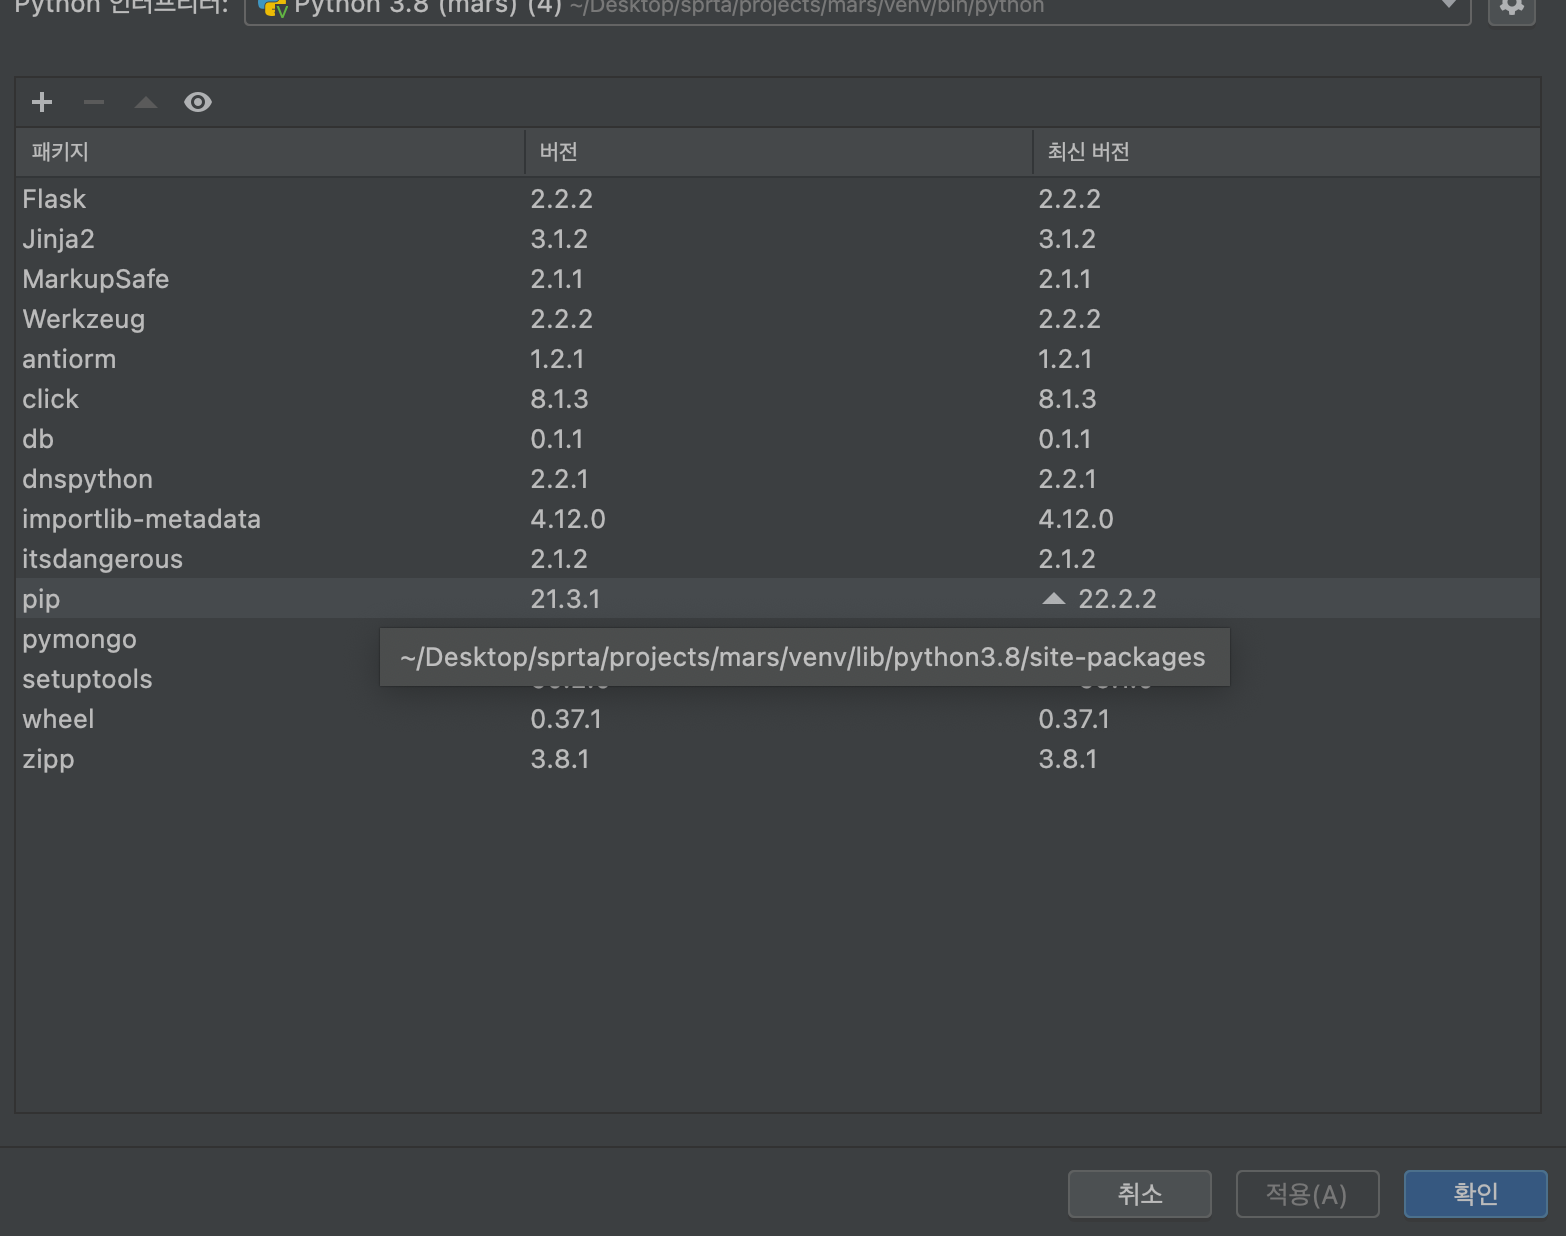The image size is (1566, 1236).
Task: Select the pip package name
Action: [41, 599]
